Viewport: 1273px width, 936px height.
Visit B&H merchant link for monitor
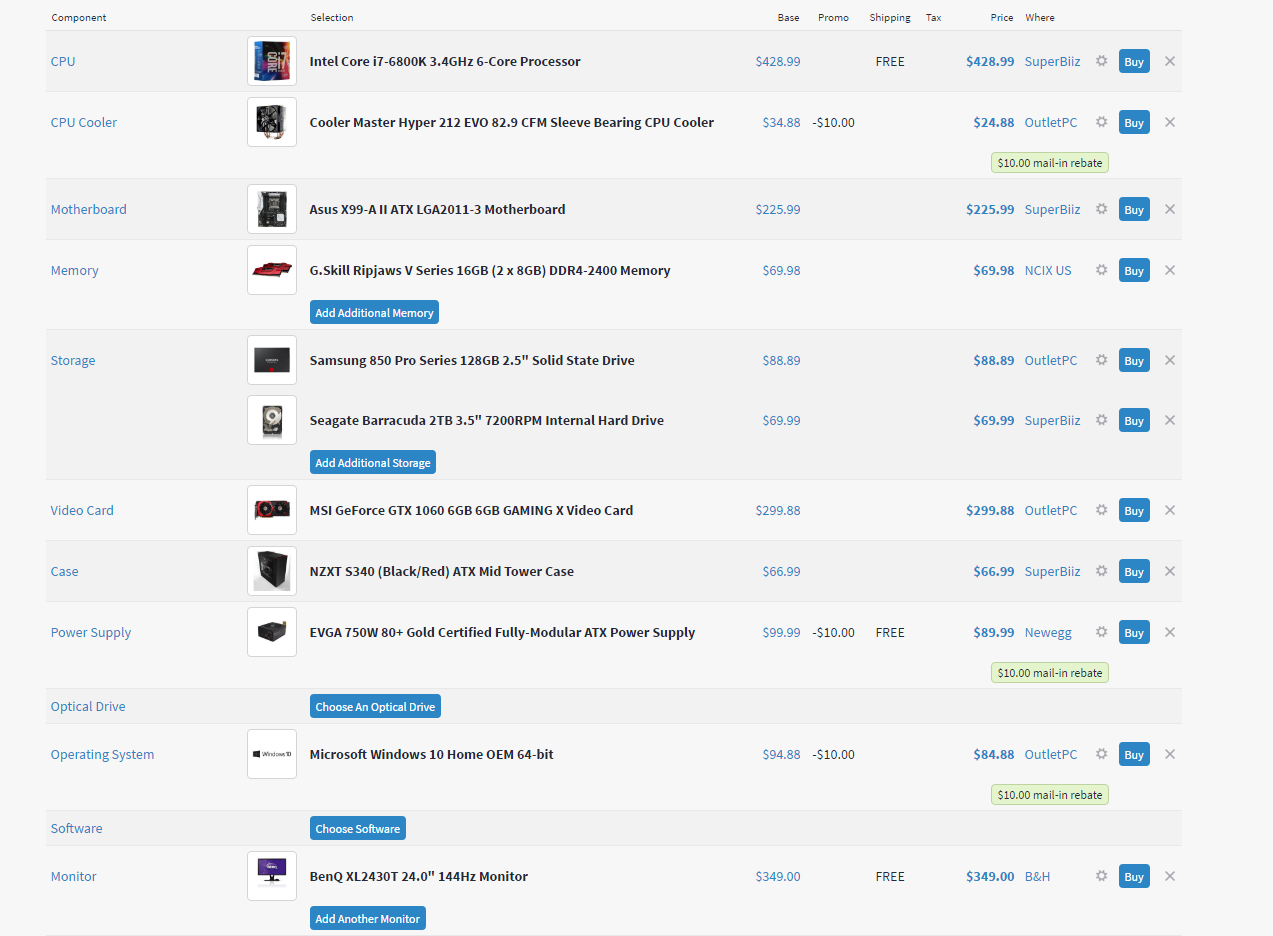(1038, 876)
